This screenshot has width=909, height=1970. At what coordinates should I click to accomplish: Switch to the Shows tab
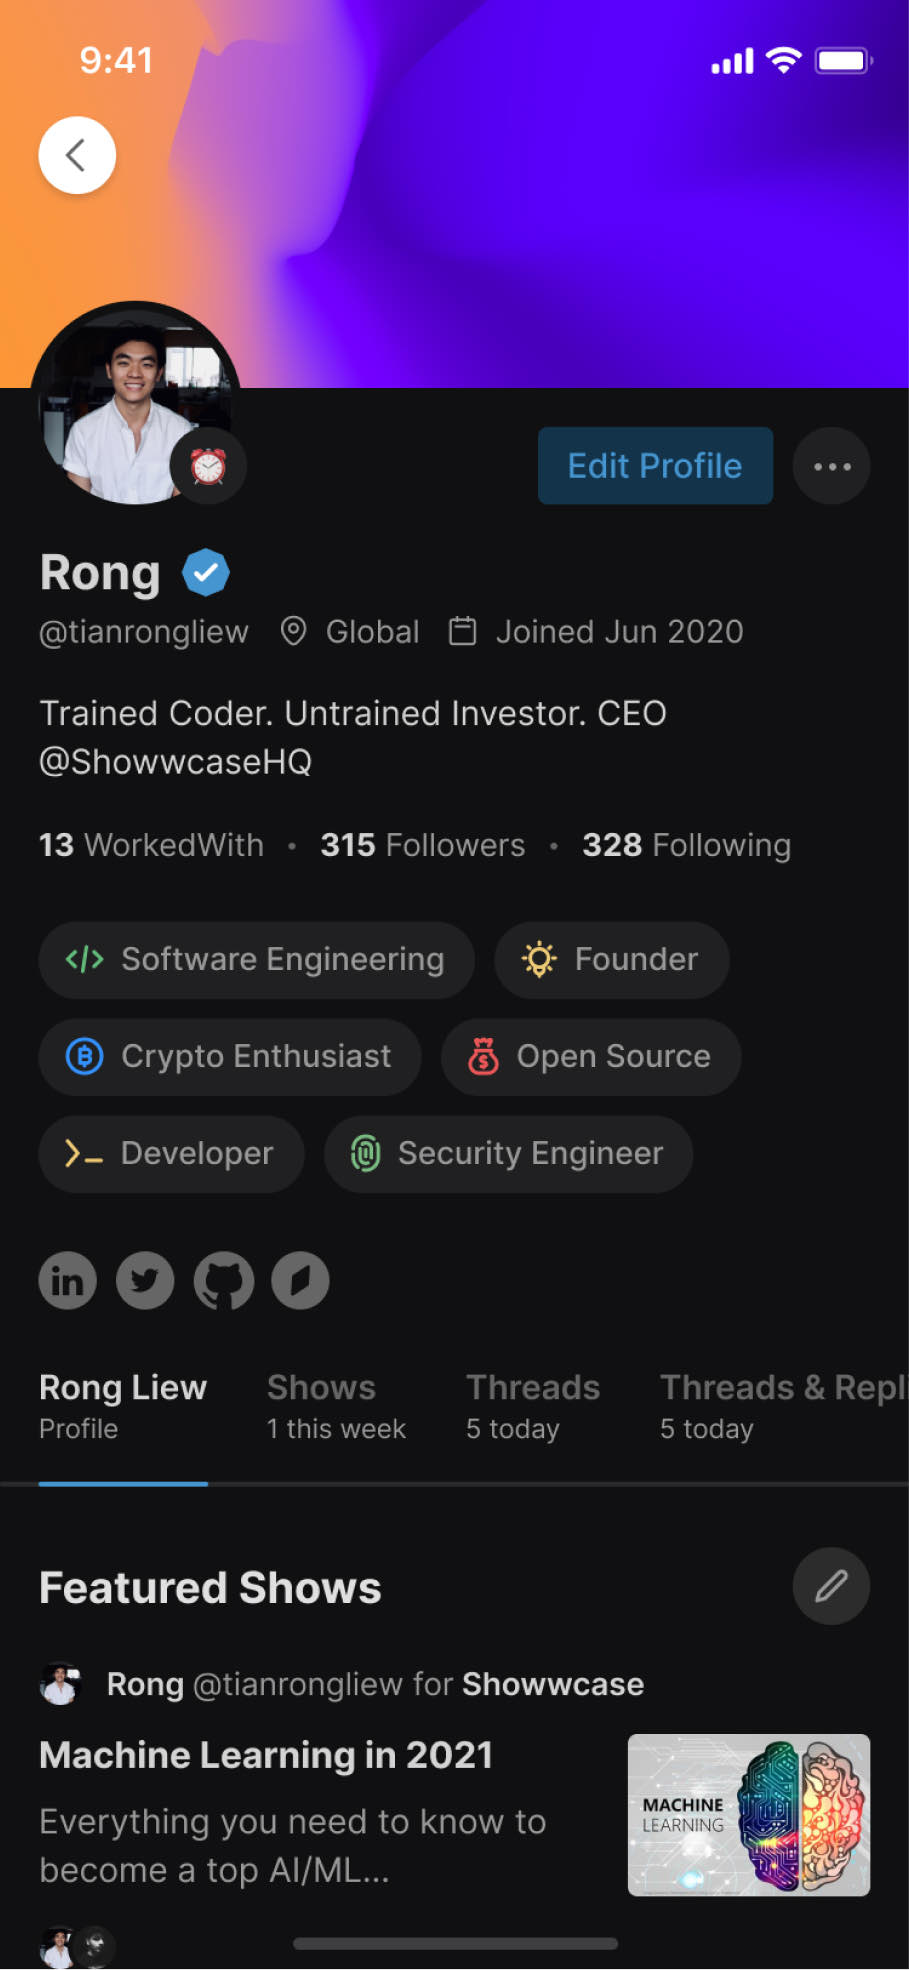click(336, 1406)
